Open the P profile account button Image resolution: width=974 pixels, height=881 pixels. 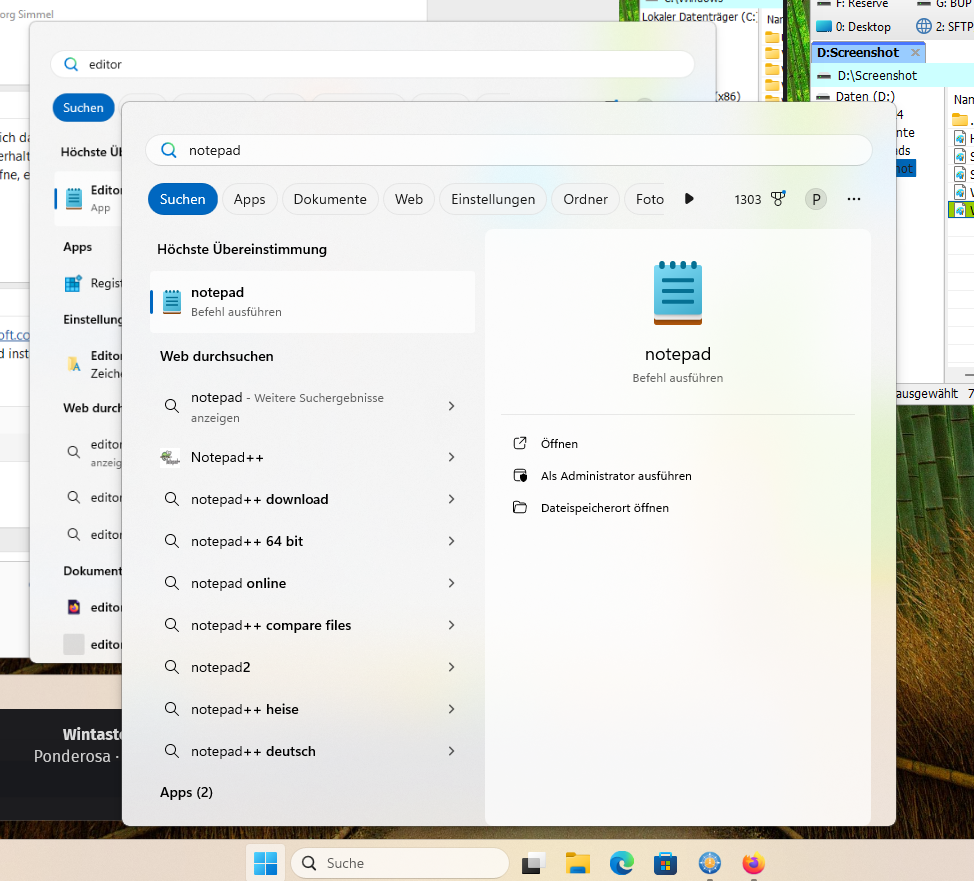(816, 199)
